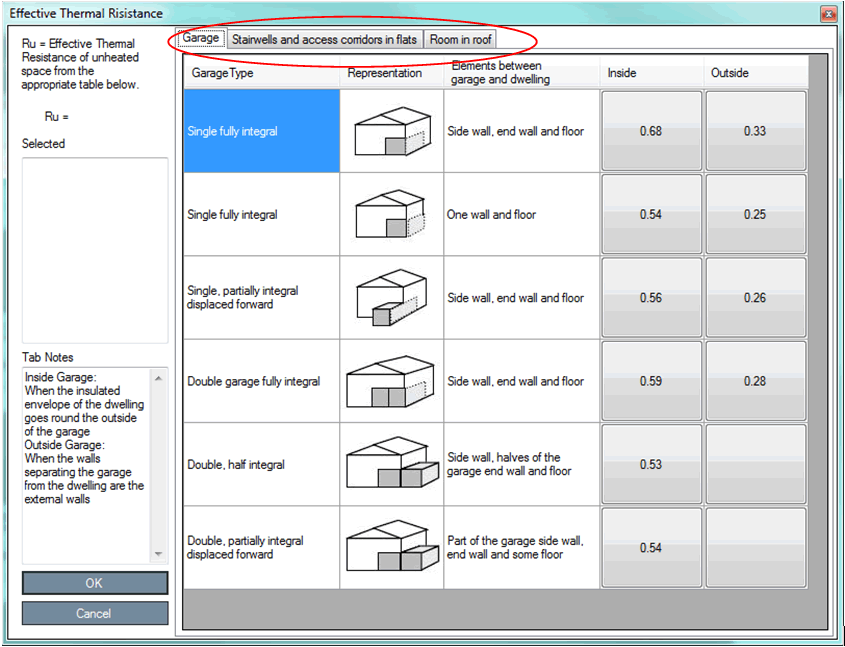Select the Outside value 0.25
This screenshot has height=647, width=845.
coord(755,214)
